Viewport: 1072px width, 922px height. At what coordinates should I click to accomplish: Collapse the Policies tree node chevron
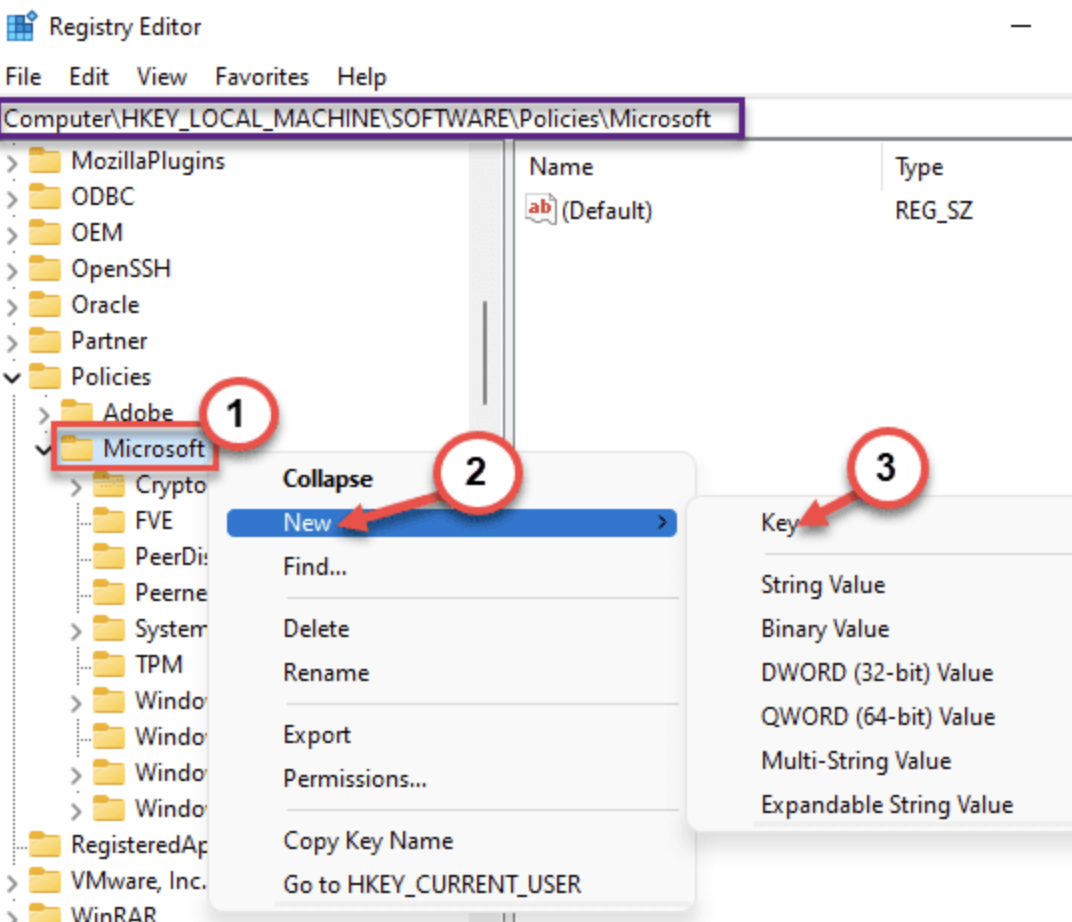coord(12,378)
